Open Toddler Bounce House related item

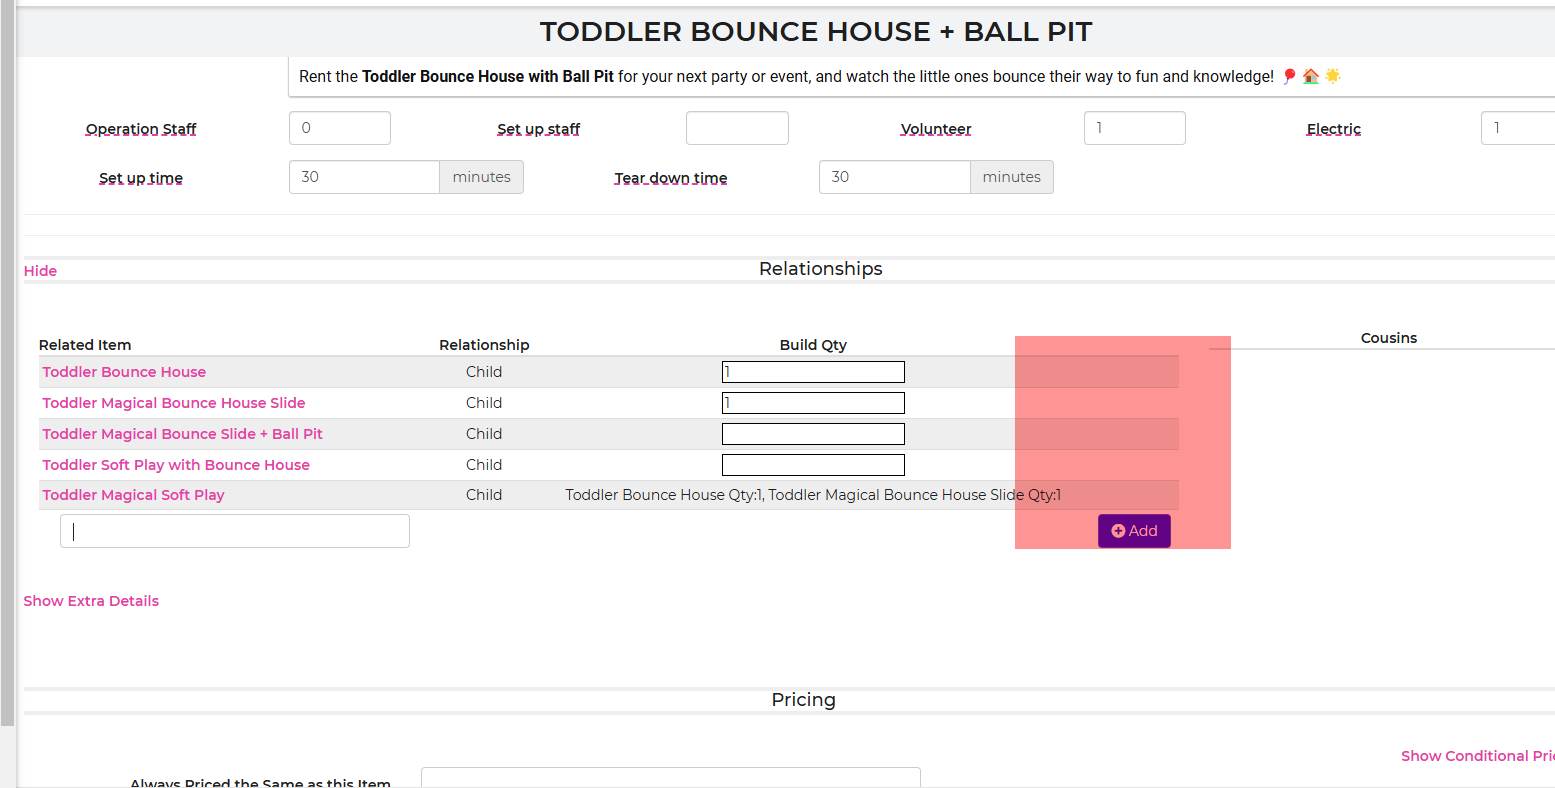coord(124,372)
